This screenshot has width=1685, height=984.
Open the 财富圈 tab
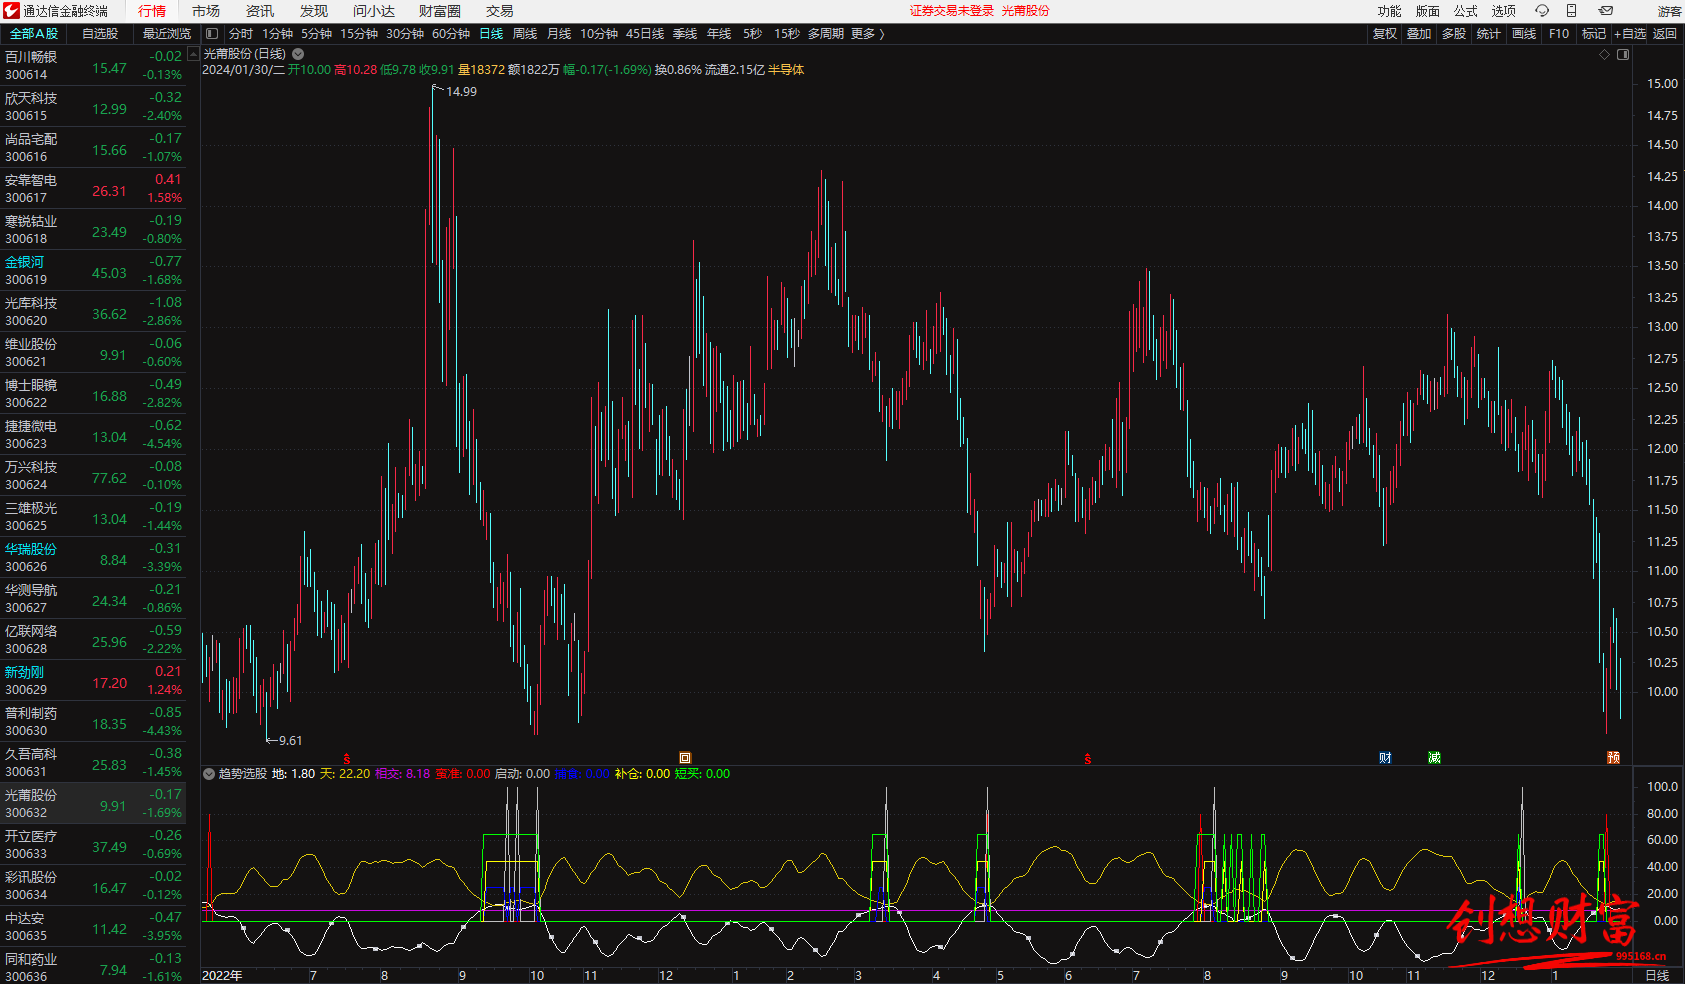pos(440,11)
